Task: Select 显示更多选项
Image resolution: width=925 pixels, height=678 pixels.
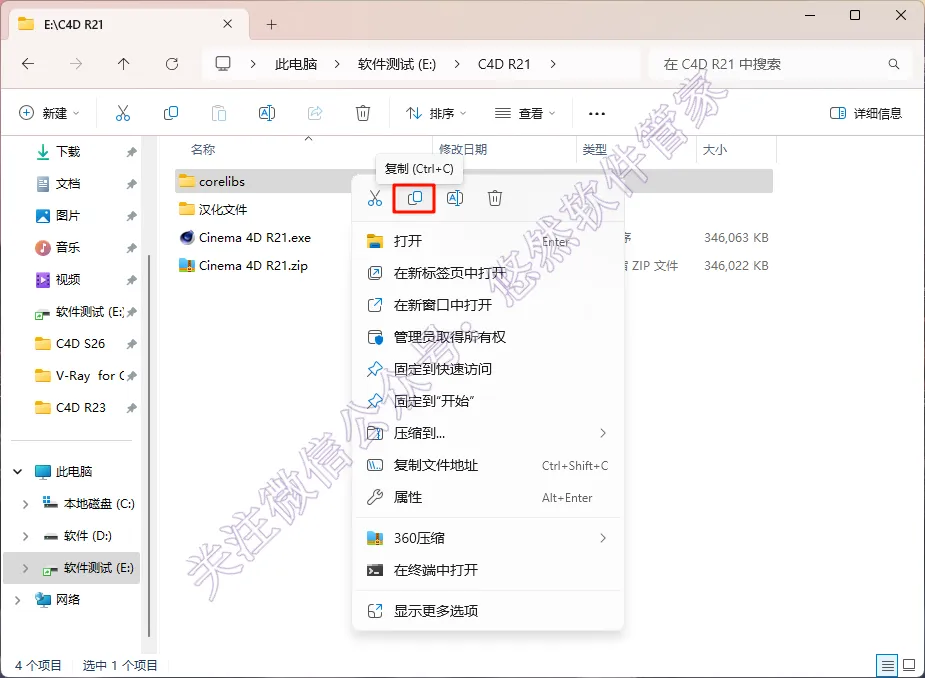Action: click(487, 611)
